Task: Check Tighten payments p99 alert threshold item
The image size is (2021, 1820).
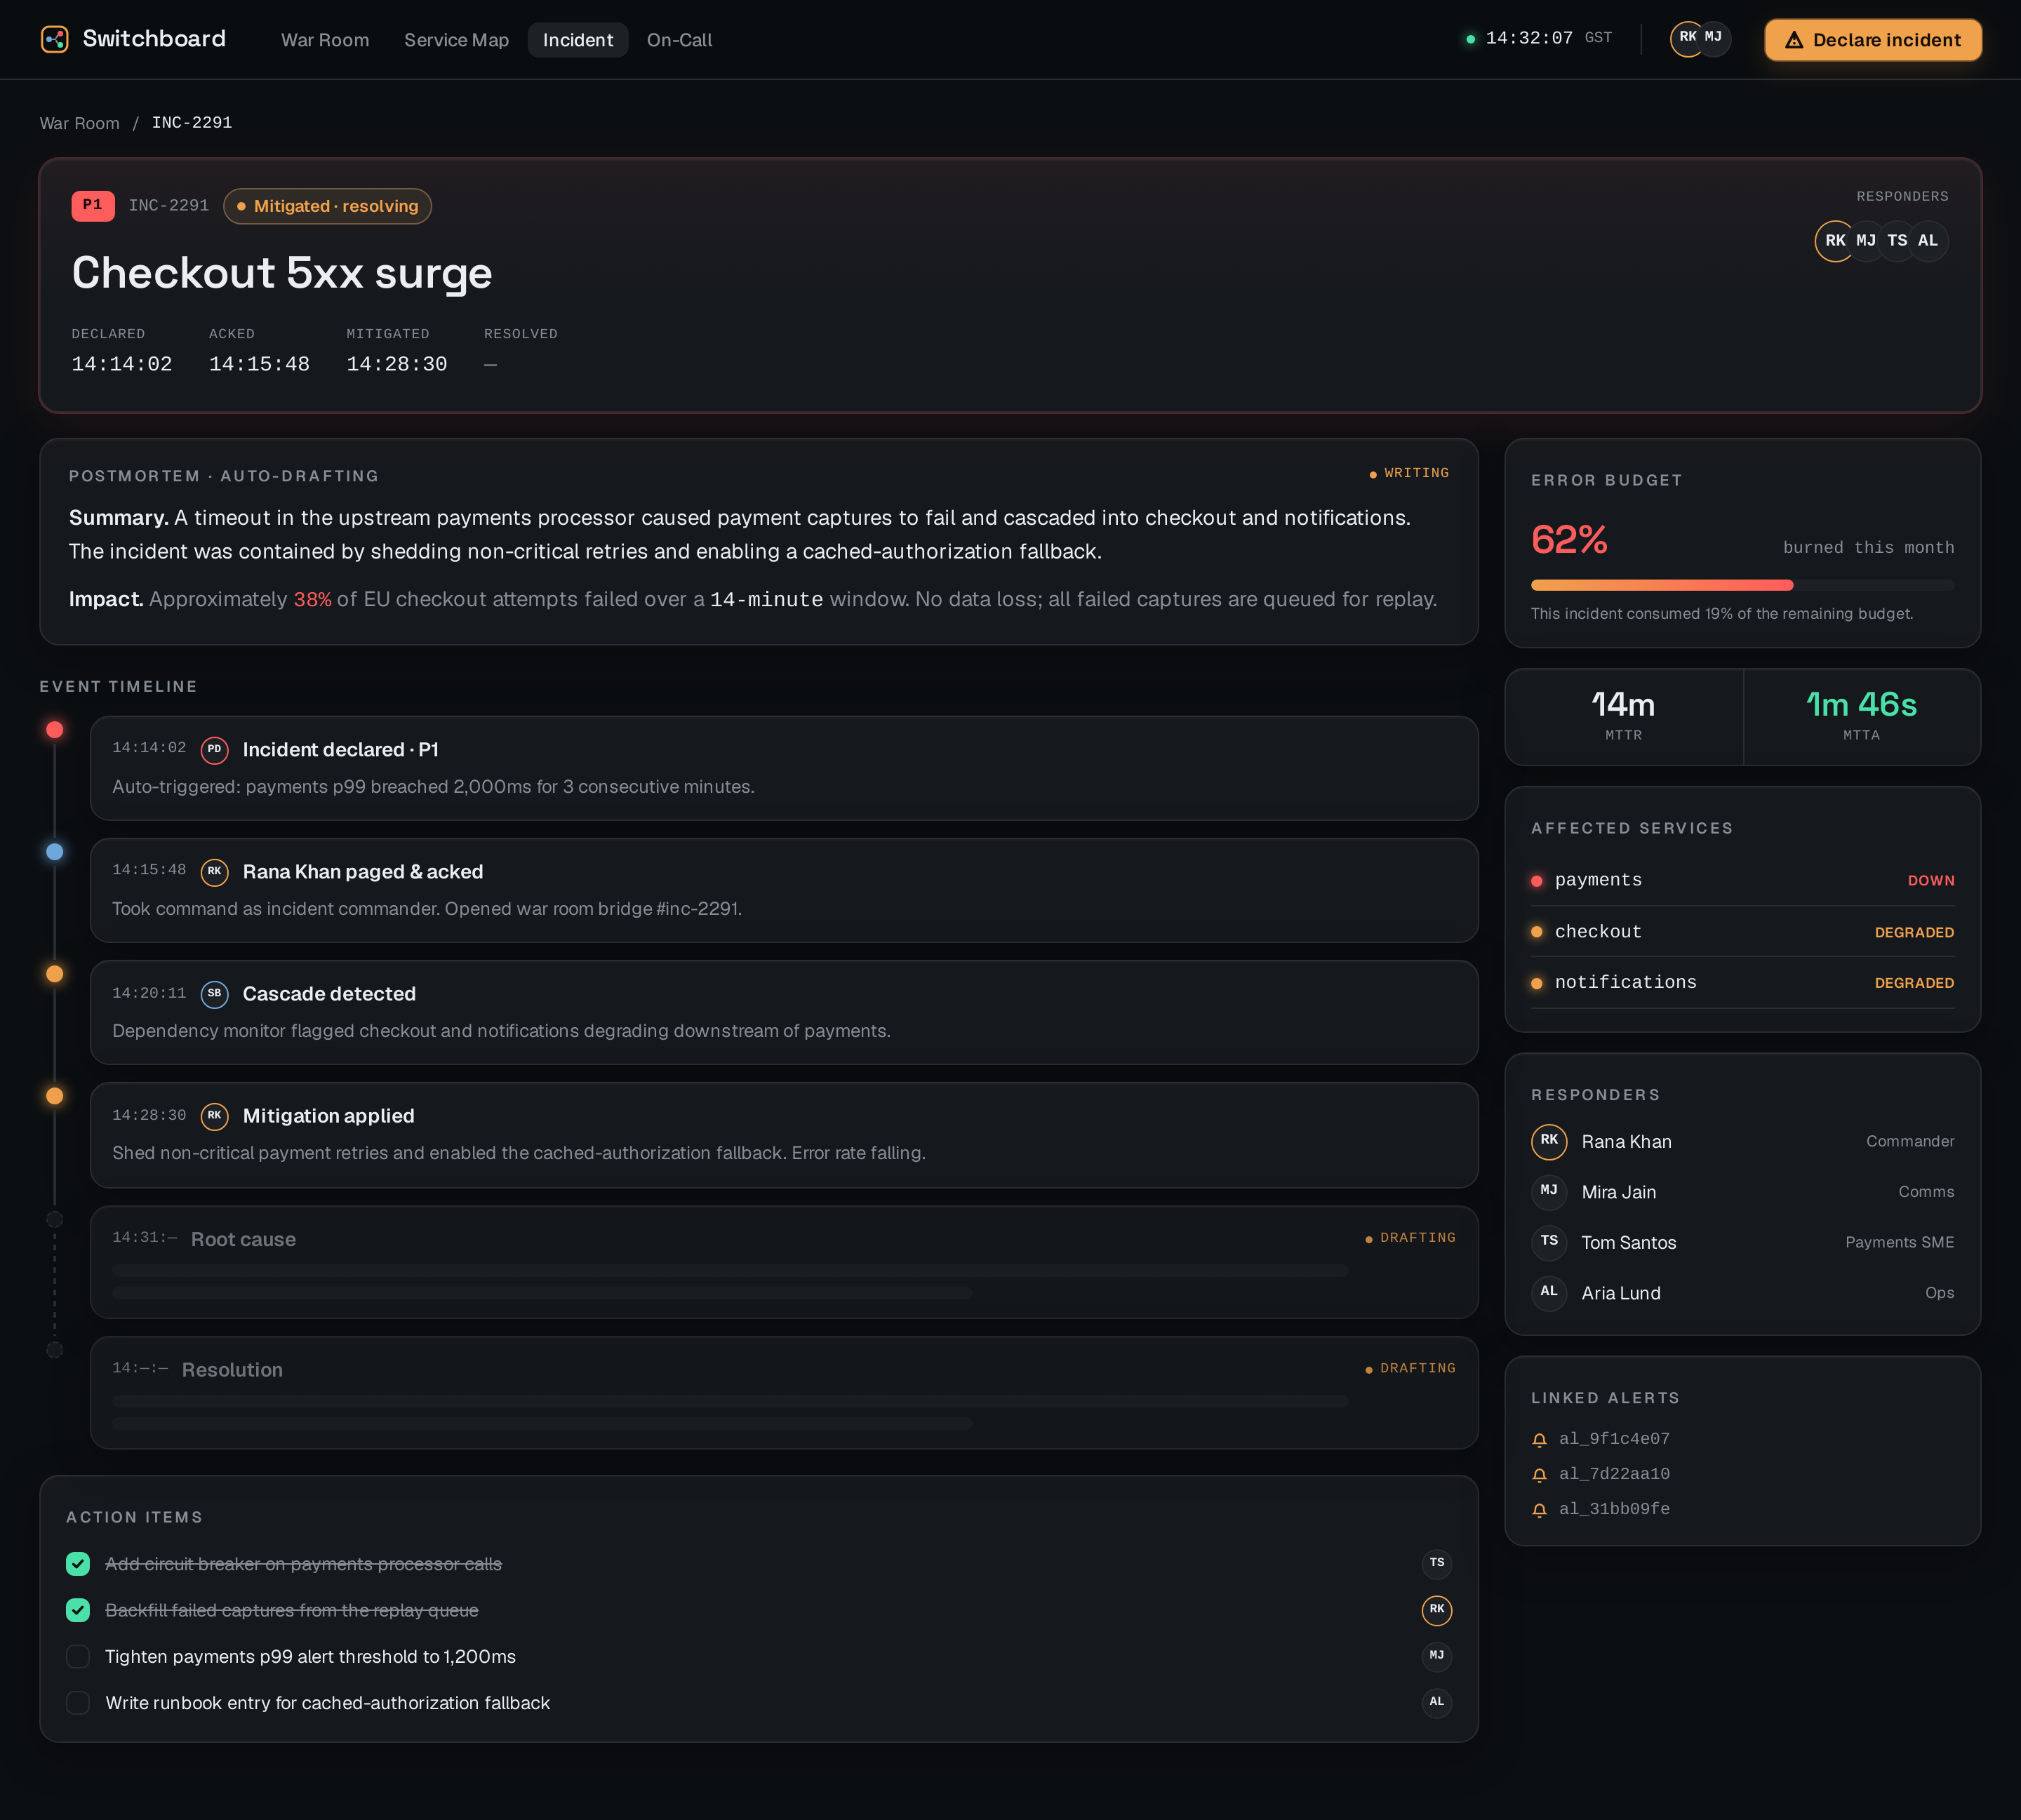Action: pos(78,1657)
